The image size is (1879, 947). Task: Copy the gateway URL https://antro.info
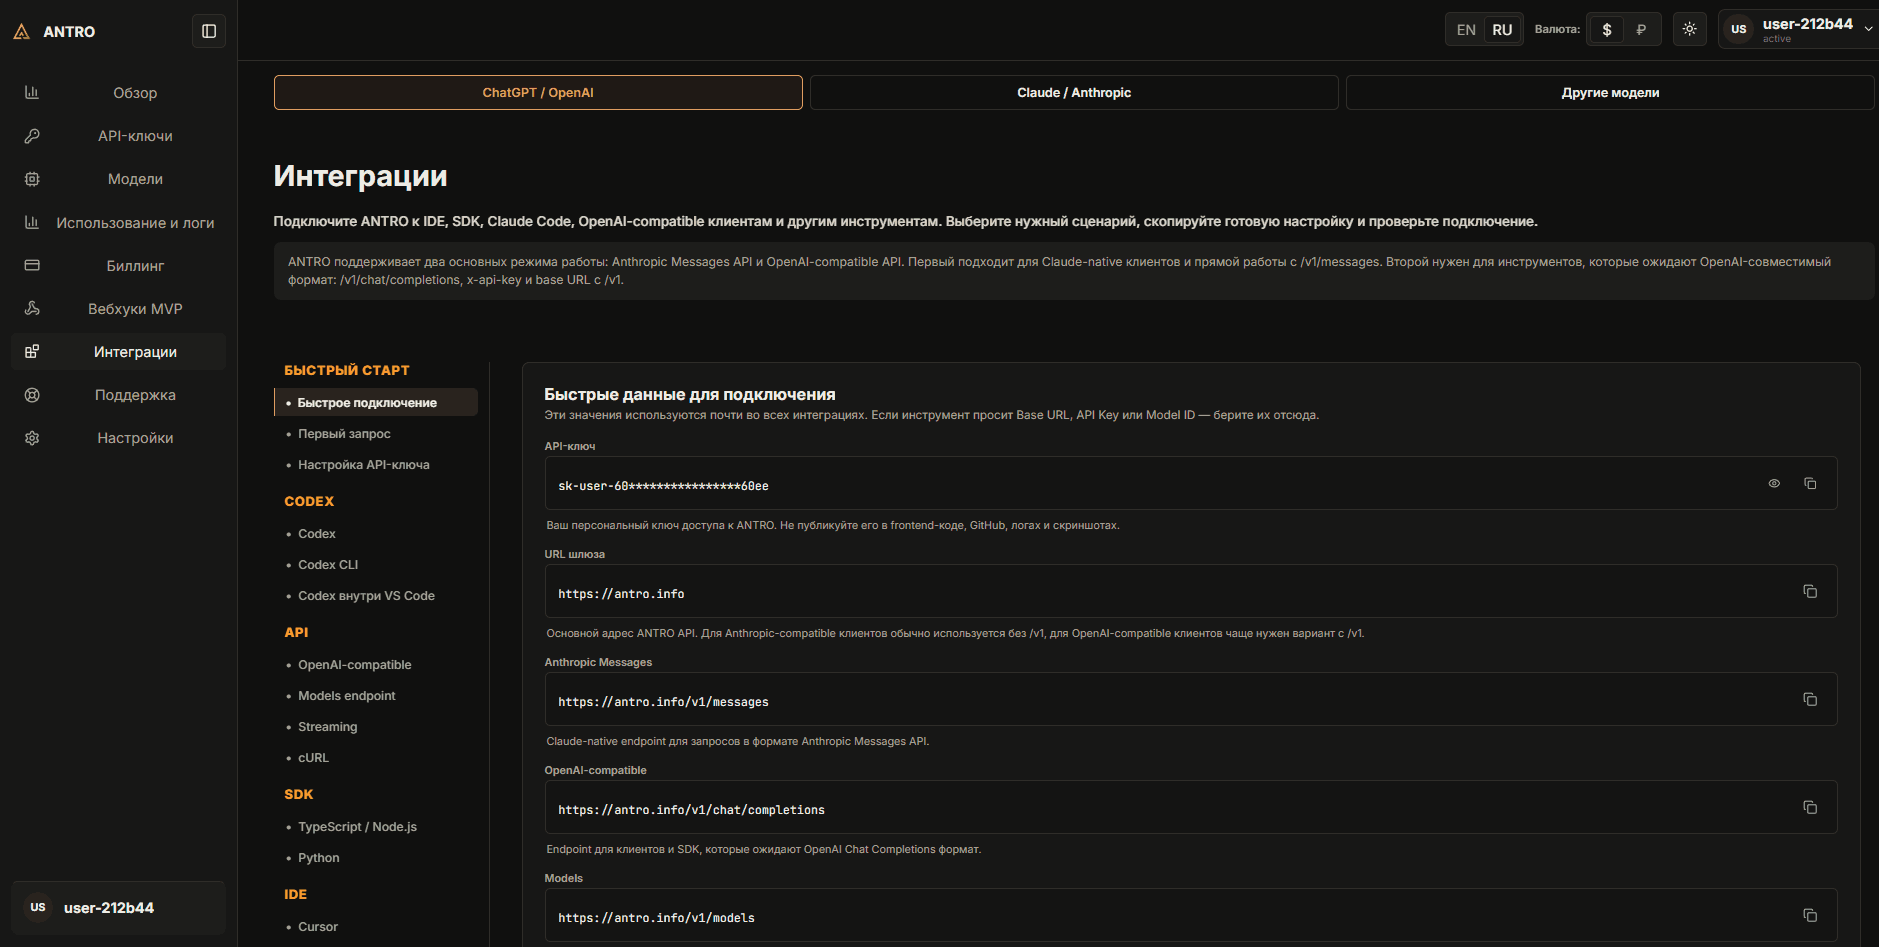click(1810, 592)
